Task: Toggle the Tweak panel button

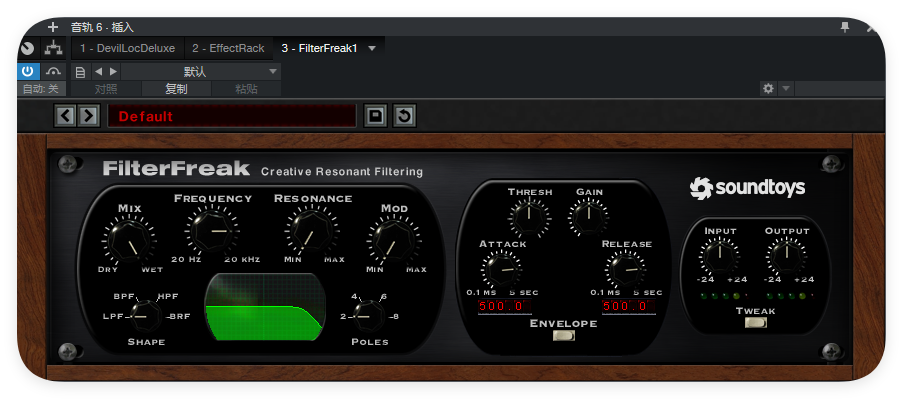Action: click(x=756, y=322)
